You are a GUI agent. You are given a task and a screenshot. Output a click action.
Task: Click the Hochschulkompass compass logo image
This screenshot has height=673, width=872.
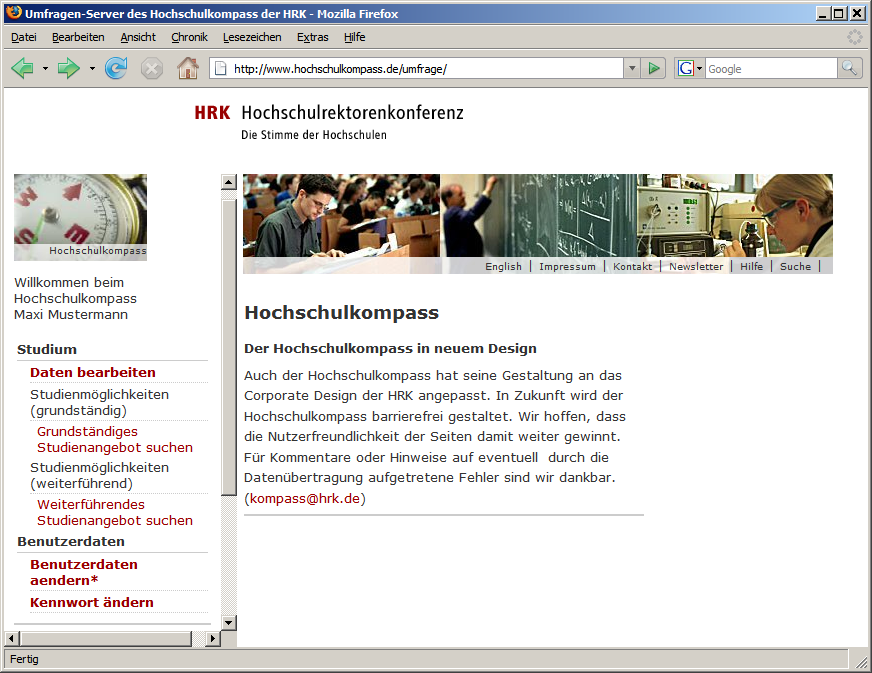(80, 217)
